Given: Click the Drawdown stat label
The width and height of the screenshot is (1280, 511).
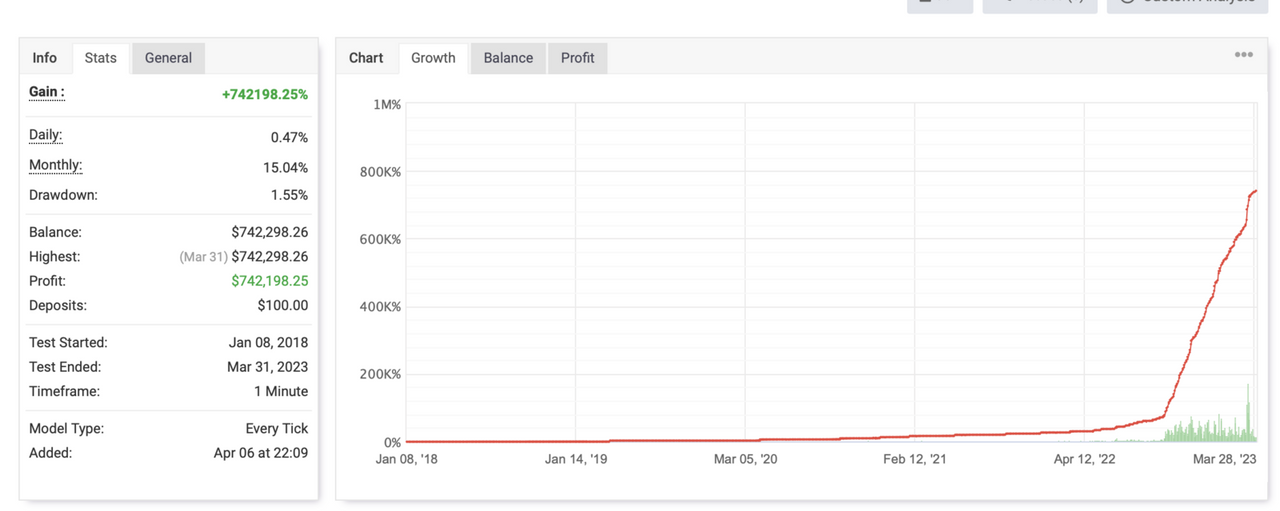Looking at the screenshot, I should [x=63, y=195].
